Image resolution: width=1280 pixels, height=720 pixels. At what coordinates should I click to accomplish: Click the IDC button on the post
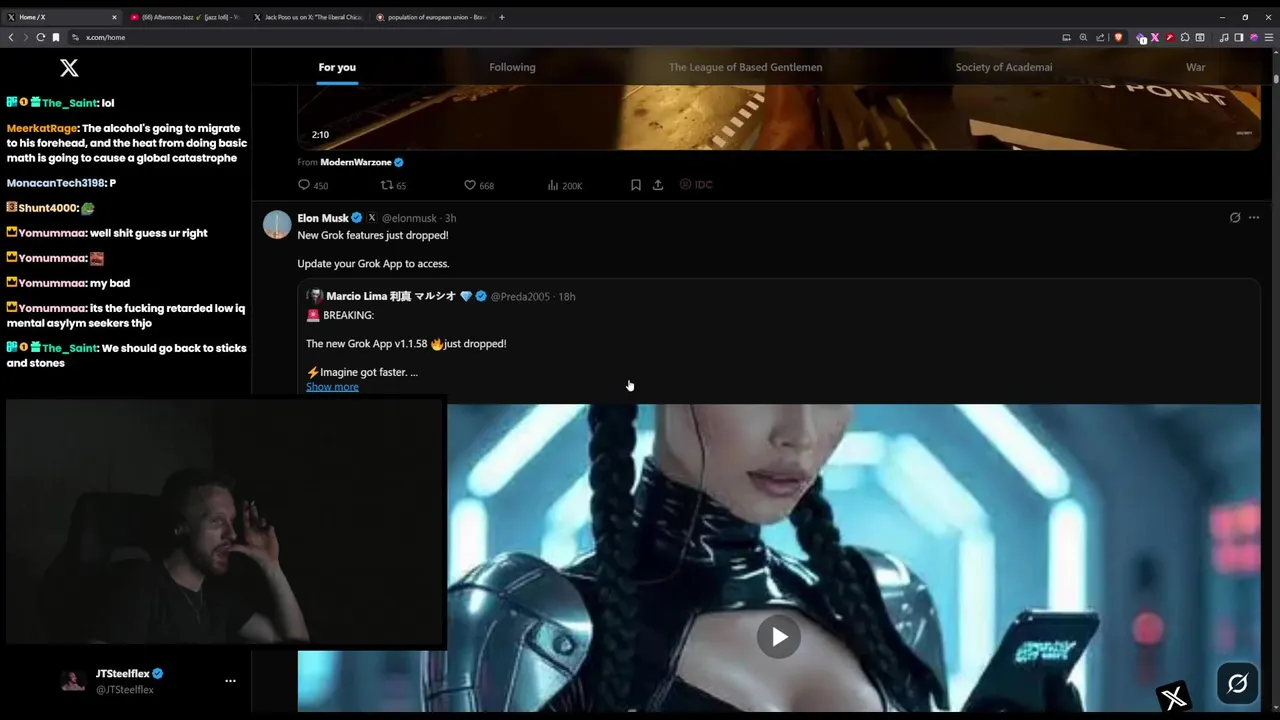(696, 184)
